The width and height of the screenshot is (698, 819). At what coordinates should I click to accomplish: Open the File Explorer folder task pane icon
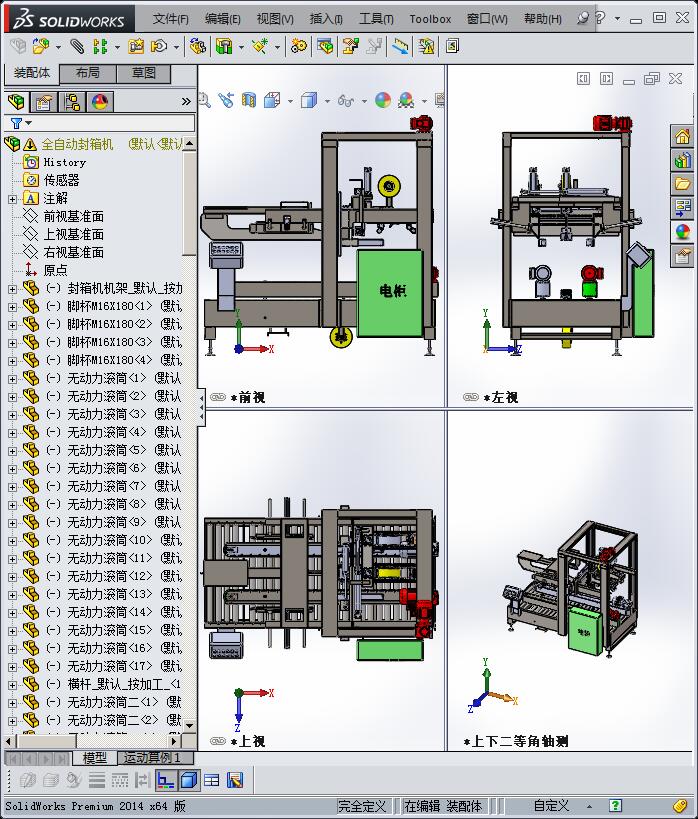coord(682,184)
